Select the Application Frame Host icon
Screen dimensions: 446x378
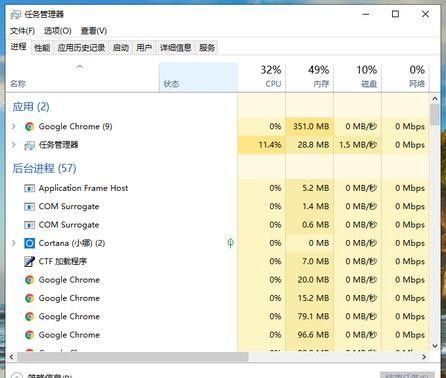pos(29,188)
